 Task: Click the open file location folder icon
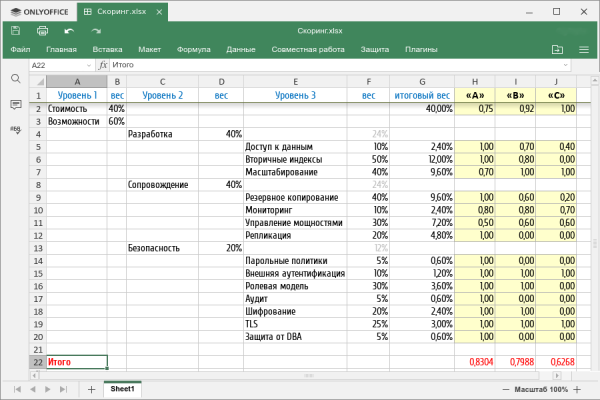(x=557, y=49)
